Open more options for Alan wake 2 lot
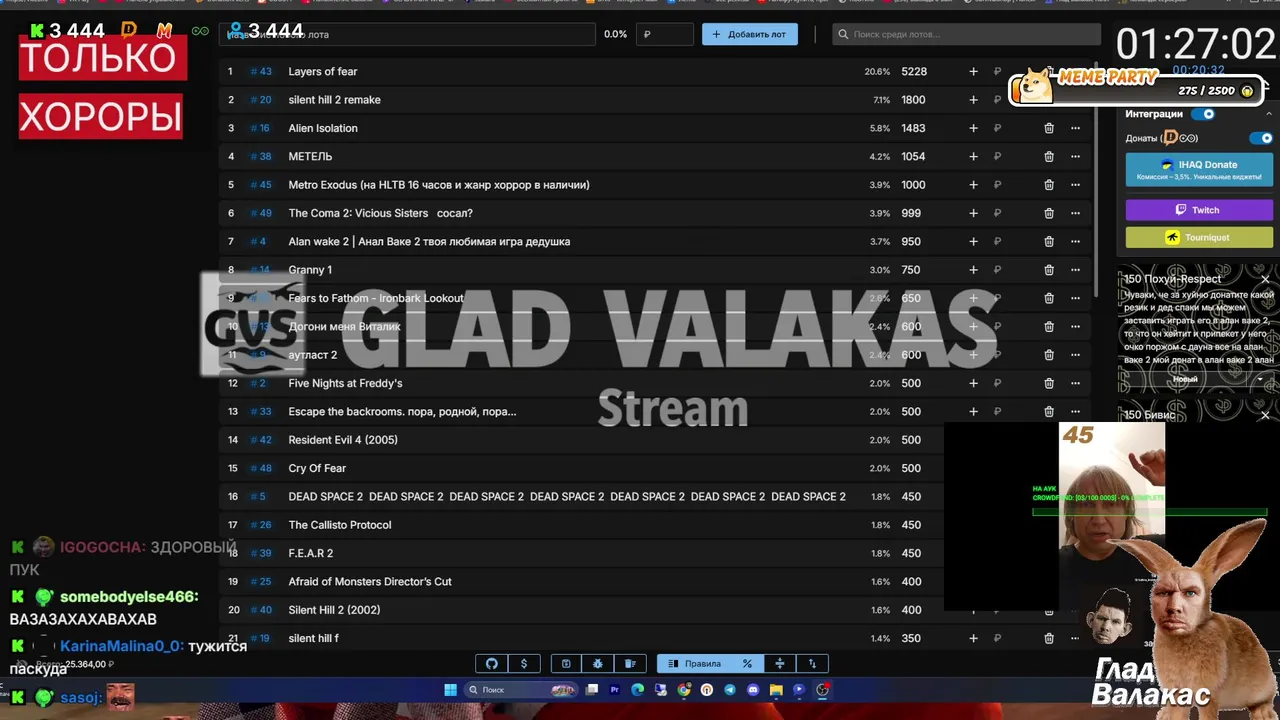 click(1075, 242)
